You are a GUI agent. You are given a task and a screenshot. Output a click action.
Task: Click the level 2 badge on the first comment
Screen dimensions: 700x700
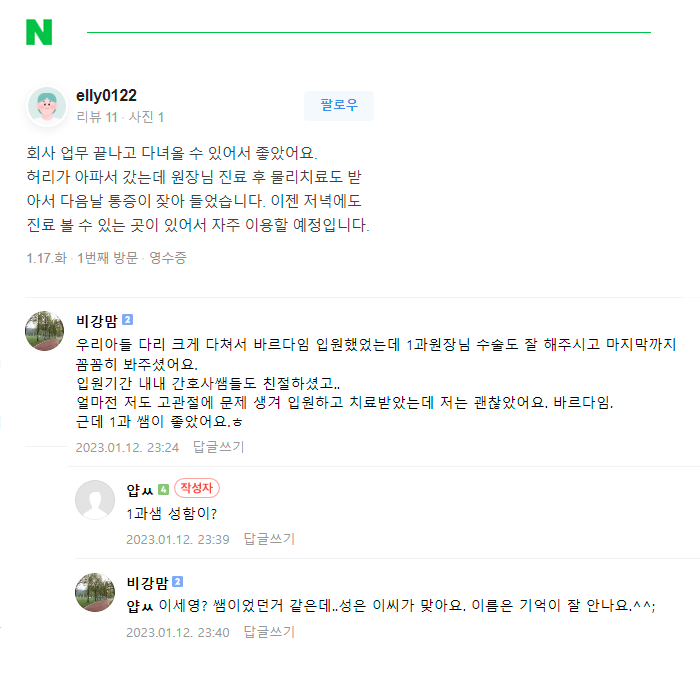tap(127, 320)
